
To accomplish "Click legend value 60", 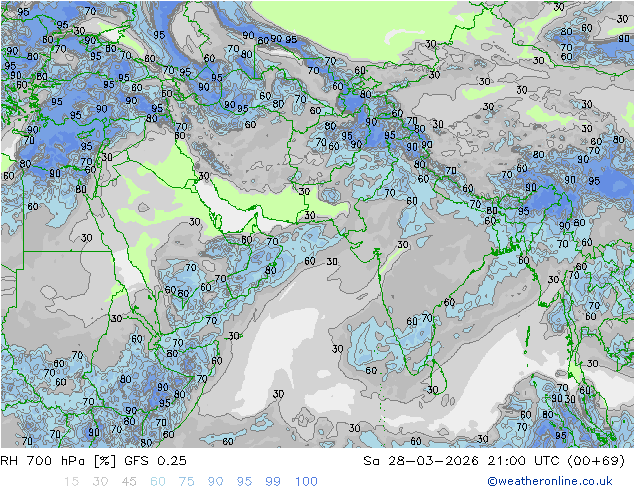I will click(x=158, y=481).
